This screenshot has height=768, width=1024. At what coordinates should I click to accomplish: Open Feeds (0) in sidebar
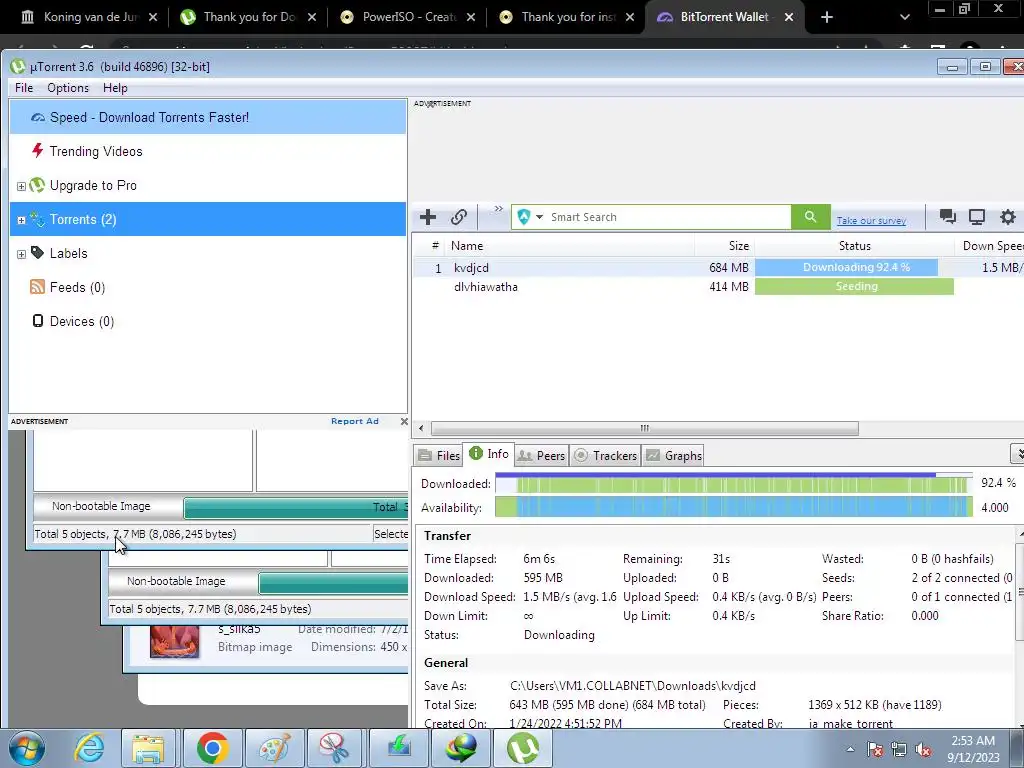77,287
